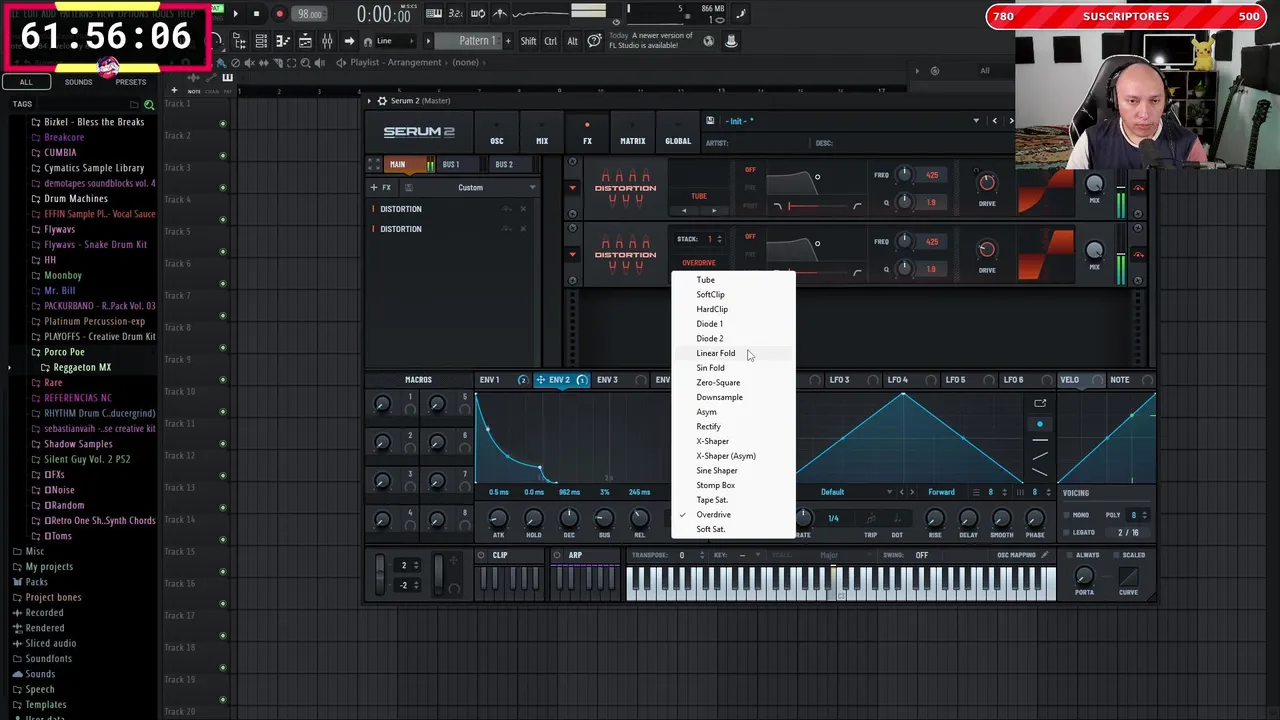Toggle the LEGATO voicing checkbox
The height and width of the screenshot is (720, 1280).
click(1067, 533)
